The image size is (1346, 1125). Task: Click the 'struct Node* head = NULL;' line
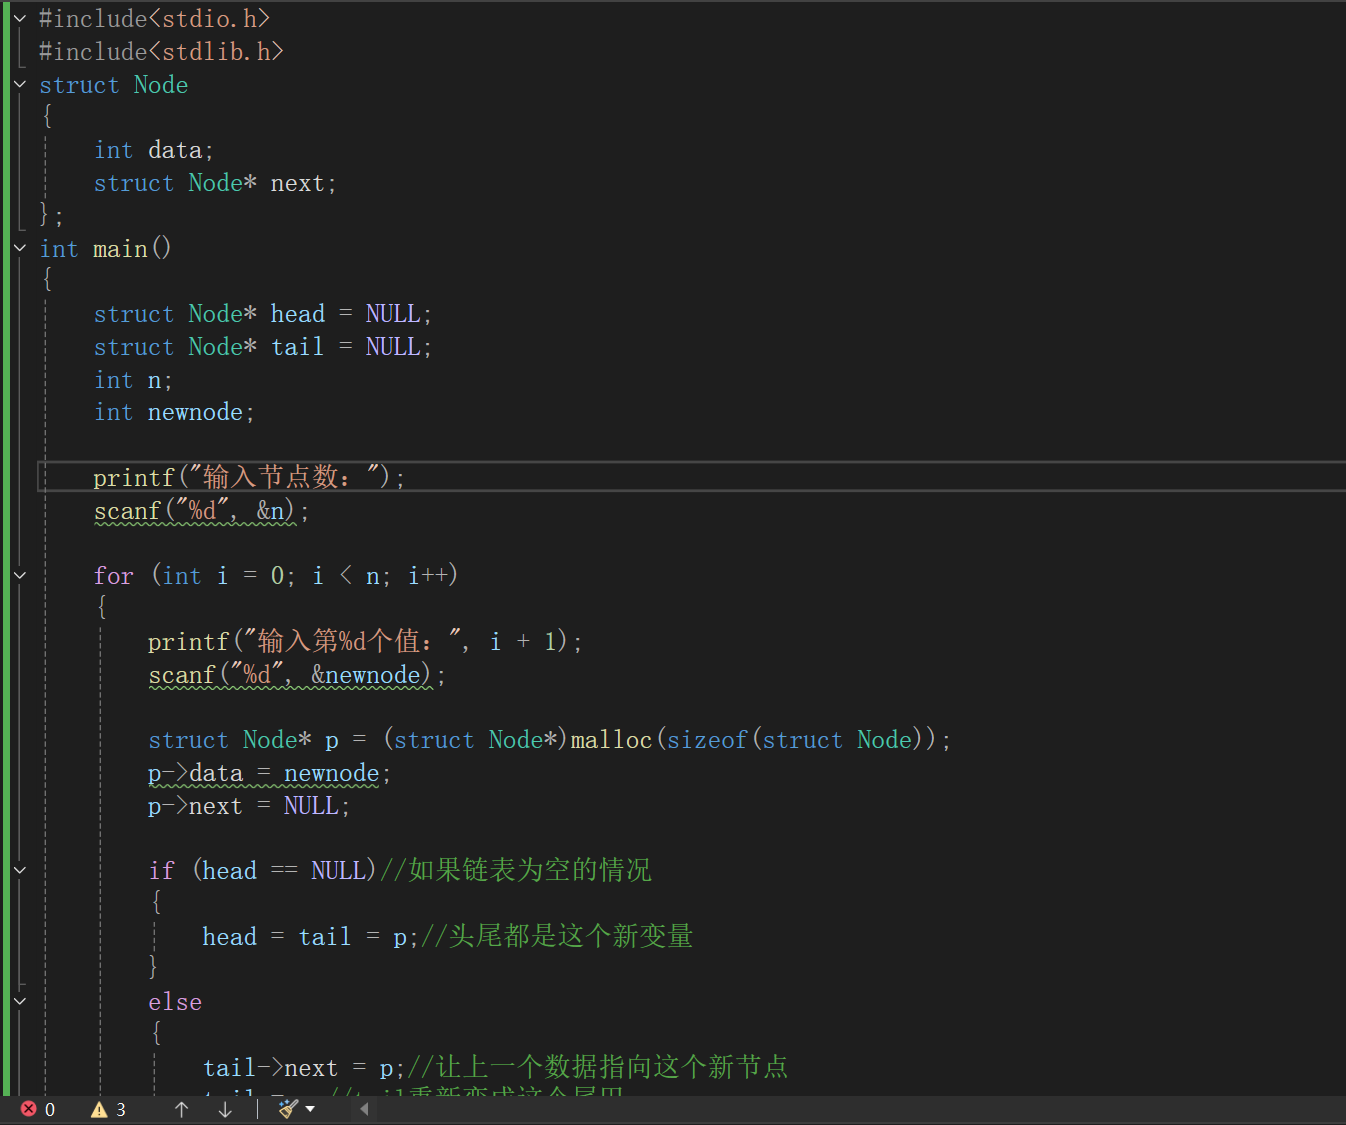(263, 314)
